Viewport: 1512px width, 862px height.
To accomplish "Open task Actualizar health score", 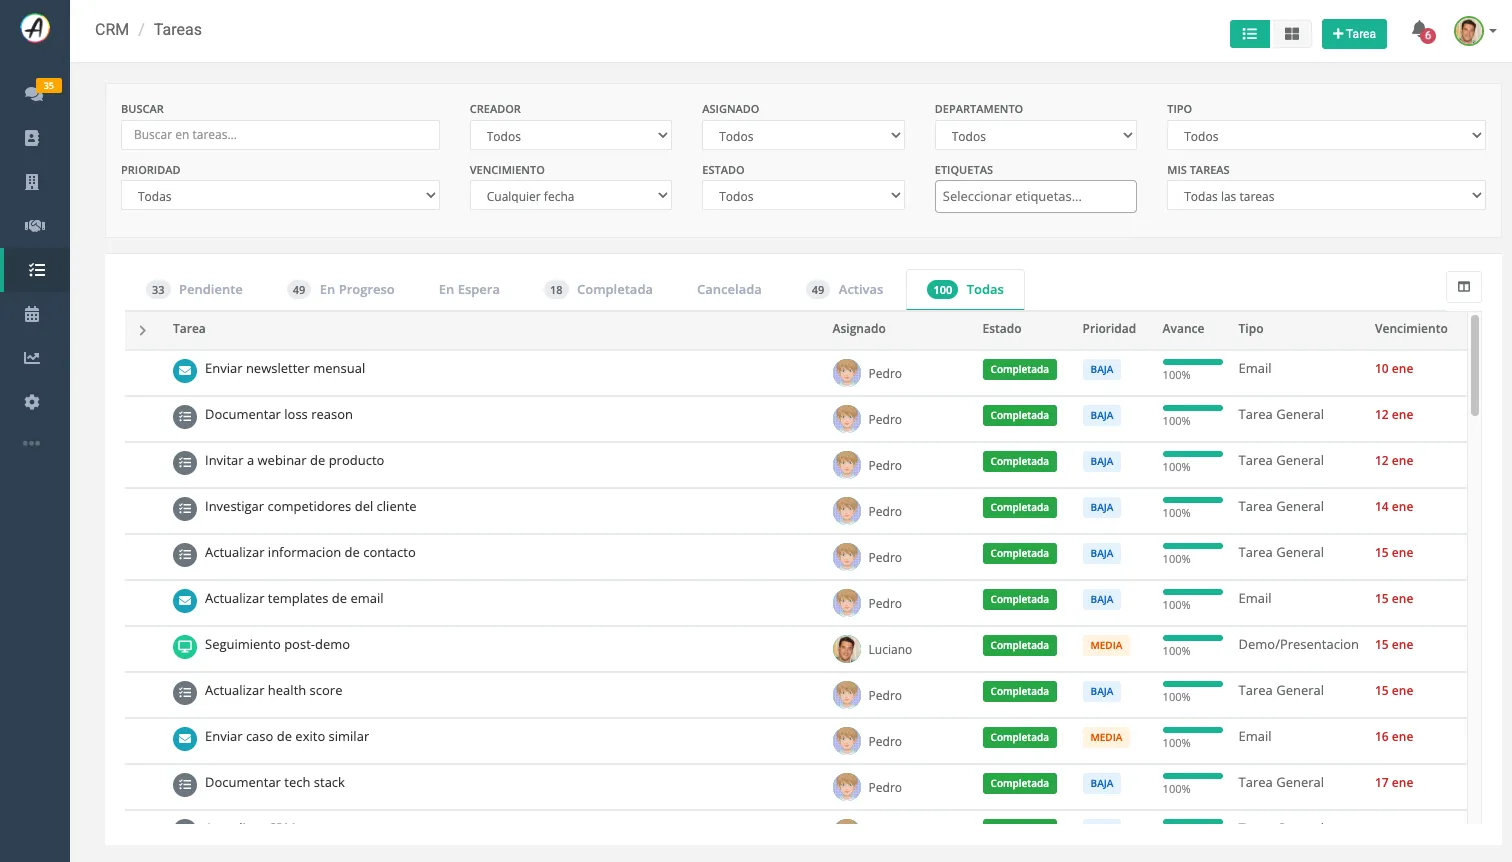I will pos(273,691).
